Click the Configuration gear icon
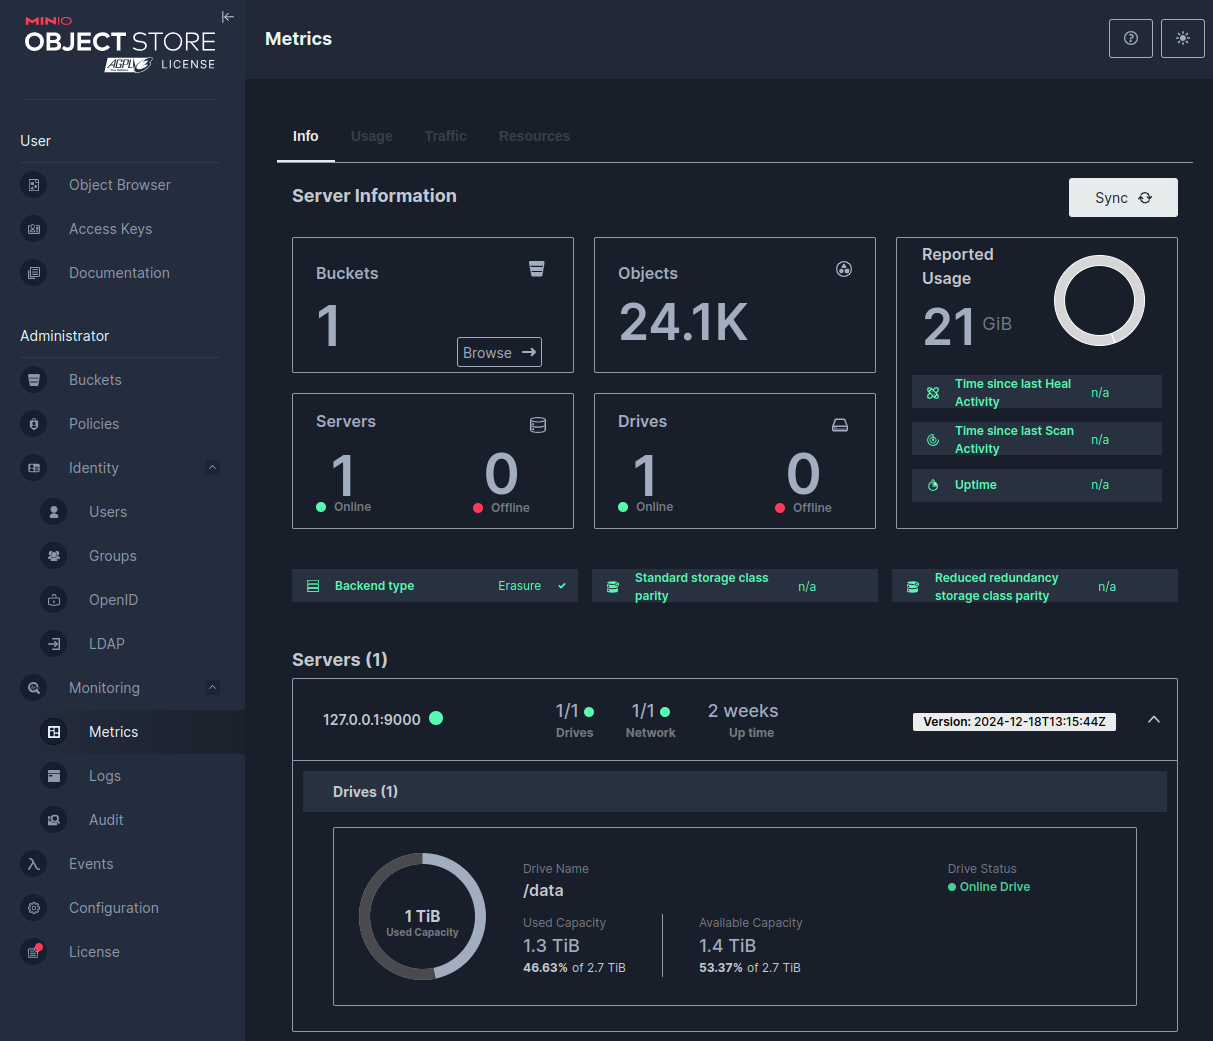The height and width of the screenshot is (1041, 1213). [34, 908]
